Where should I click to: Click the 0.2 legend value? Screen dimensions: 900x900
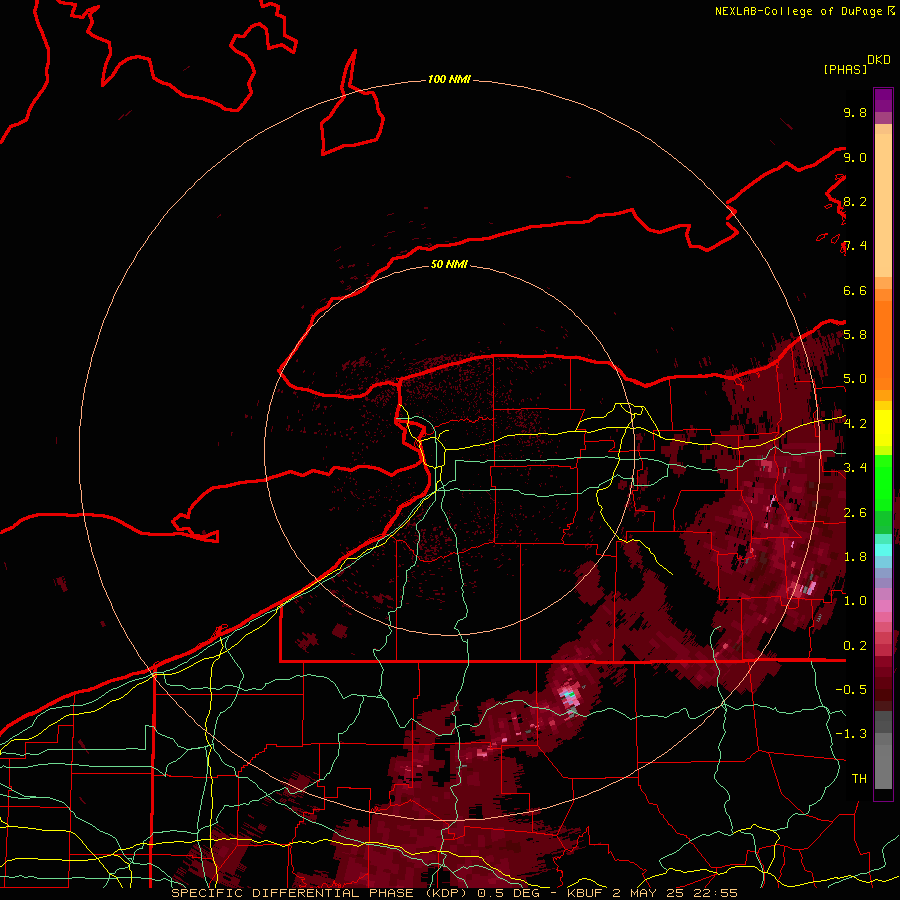(x=855, y=646)
